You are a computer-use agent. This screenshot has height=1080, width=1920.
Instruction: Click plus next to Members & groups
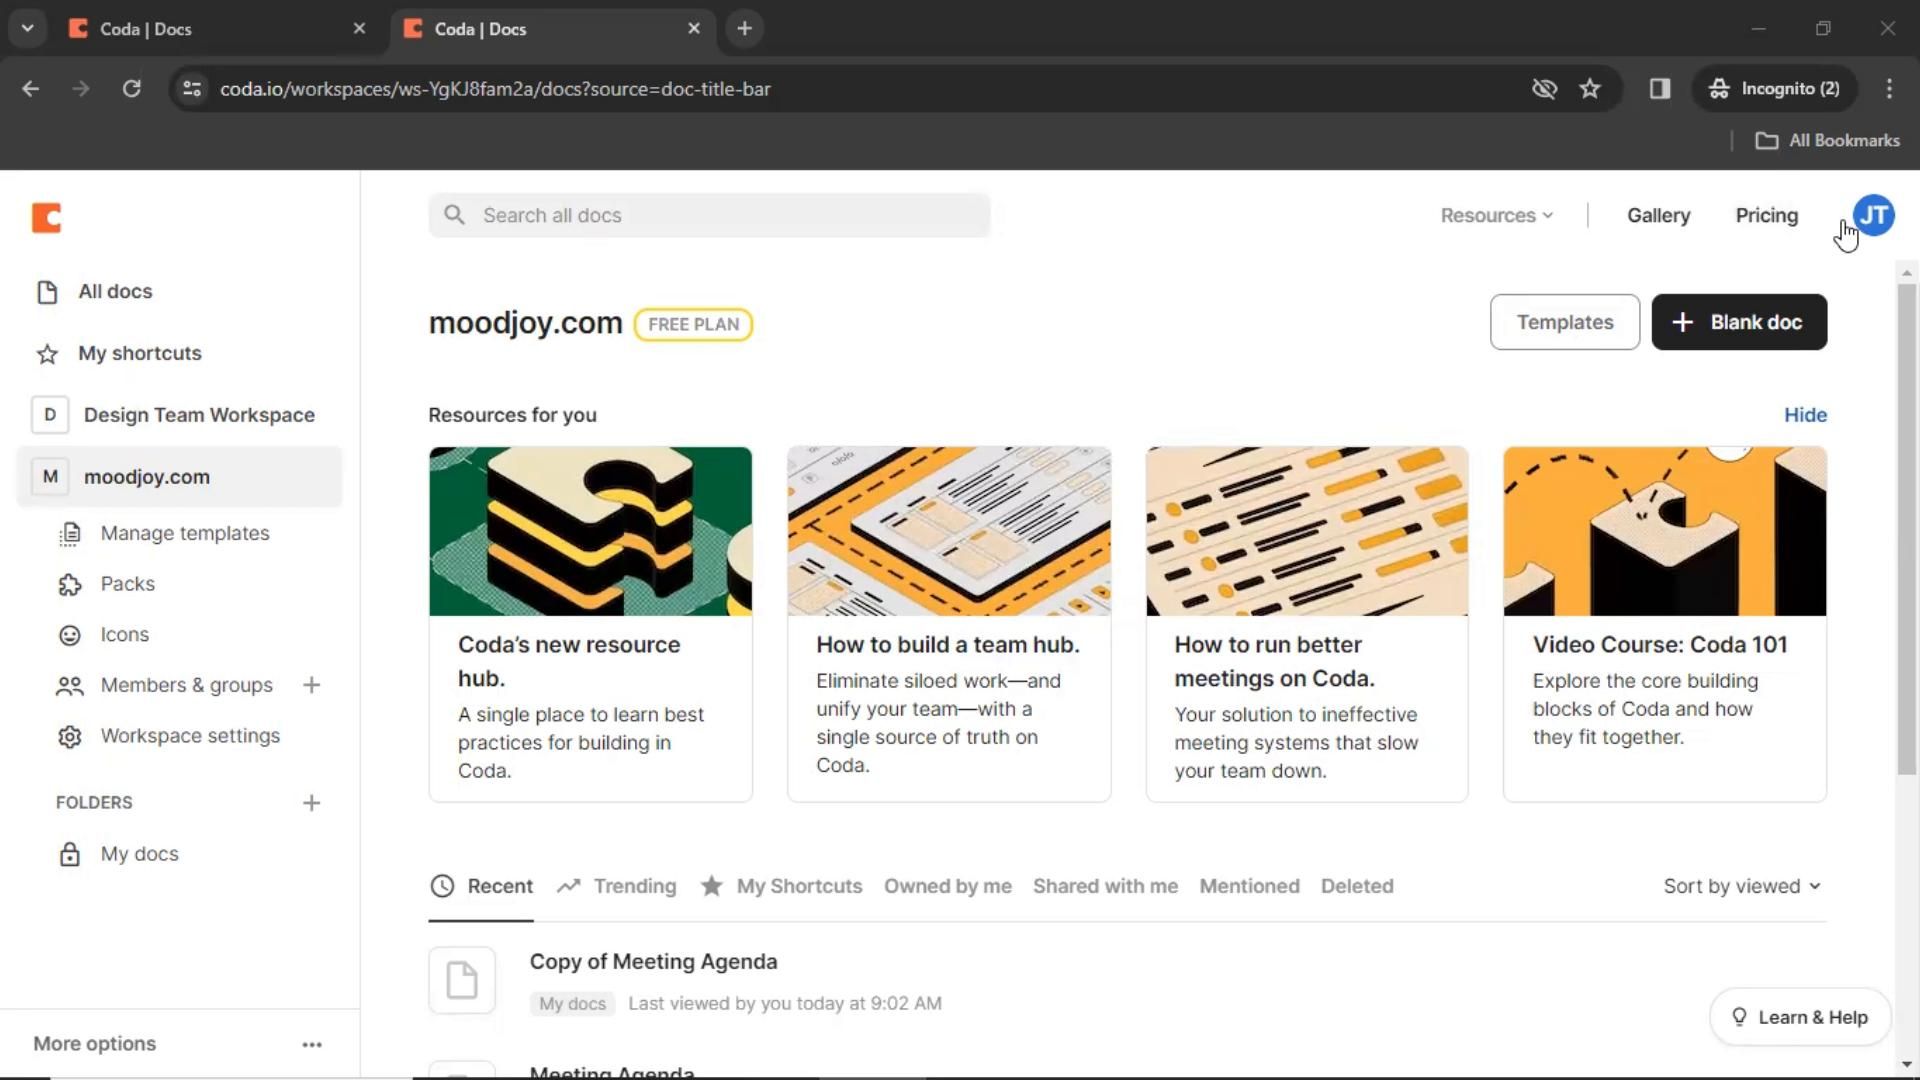pos(311,686)
